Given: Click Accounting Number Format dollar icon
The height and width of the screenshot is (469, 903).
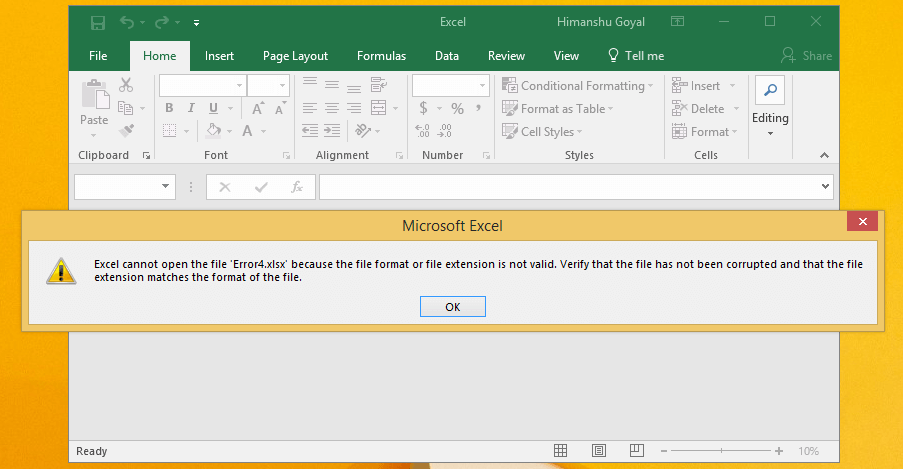Looking at the screenshot, I should [x=423, y=108].
